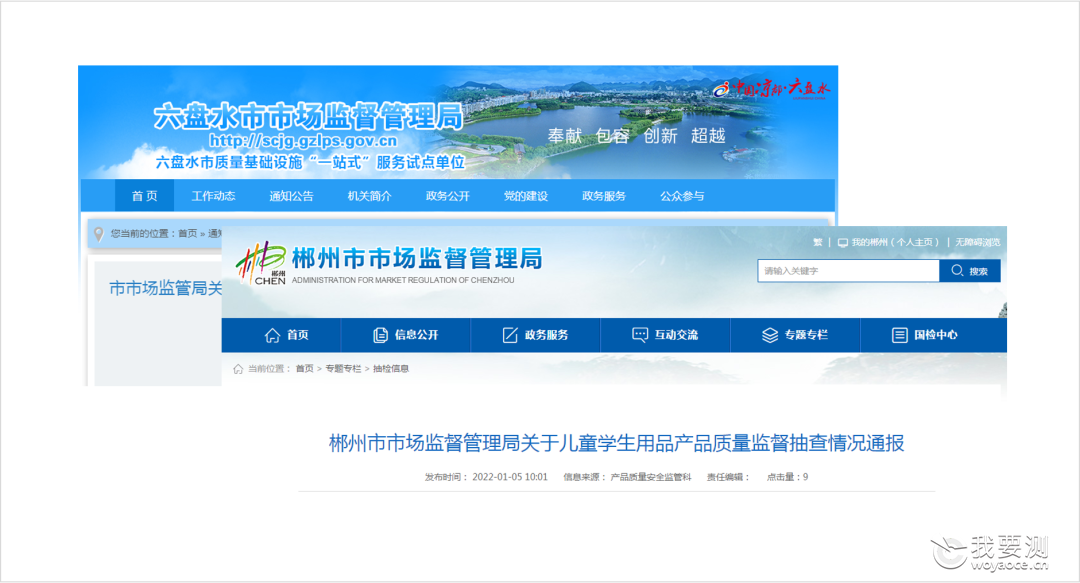This screenshot has width=1080, height=583.
Task: Select 首页 text in Chenzhou navigation bar
Action: click(298, 335)
